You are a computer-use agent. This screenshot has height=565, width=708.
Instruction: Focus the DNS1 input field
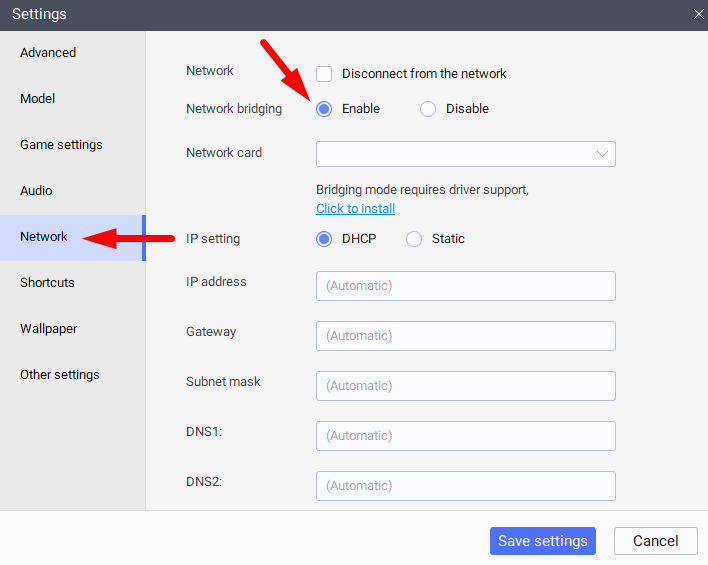point(466,436)
